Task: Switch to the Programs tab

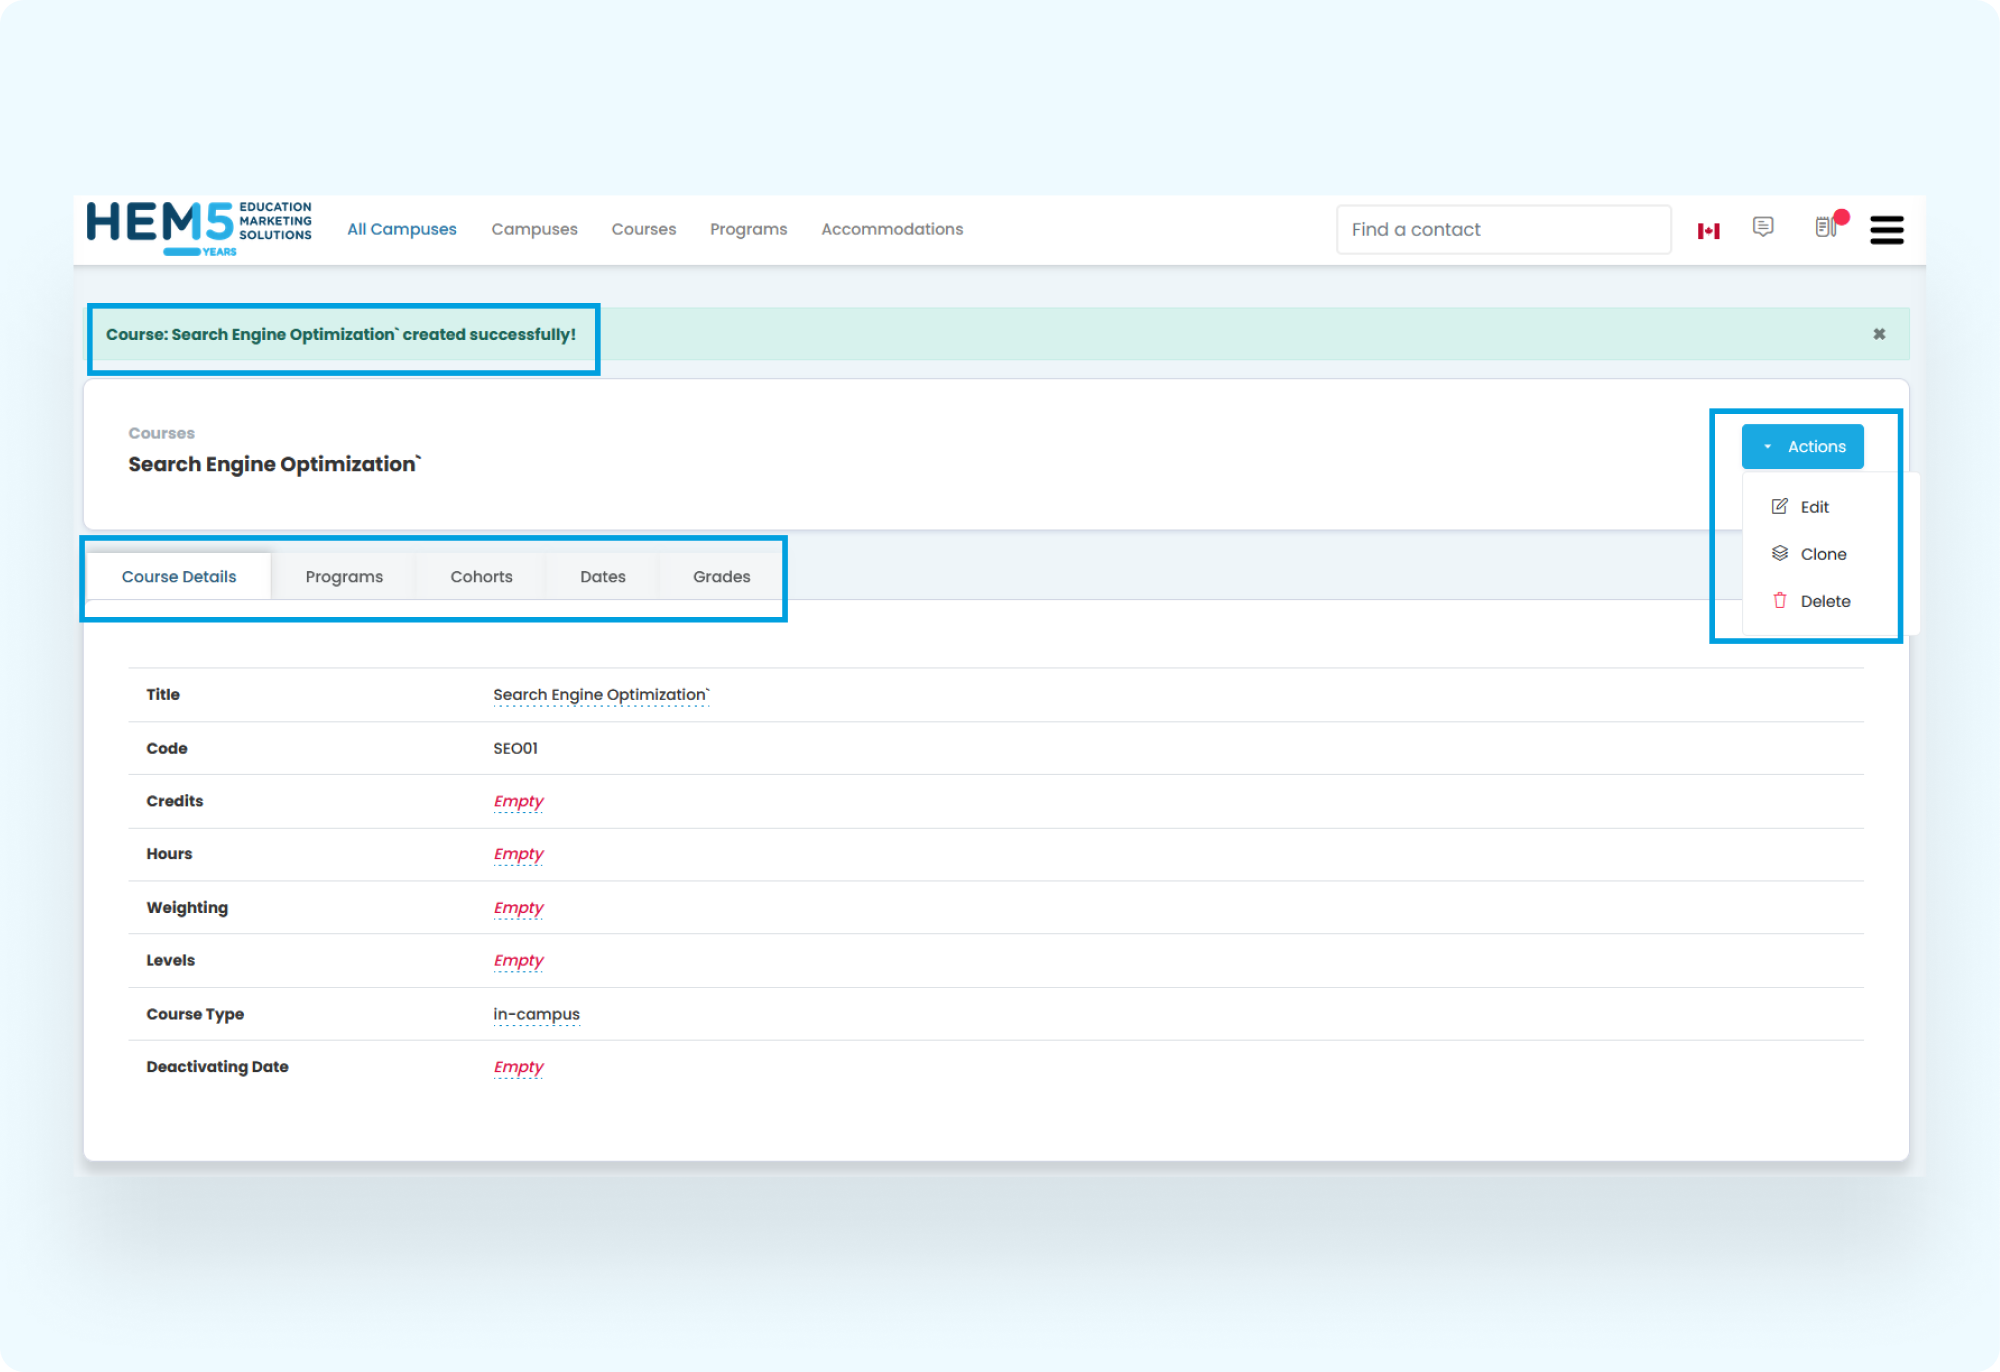Action: coord(344,576)
